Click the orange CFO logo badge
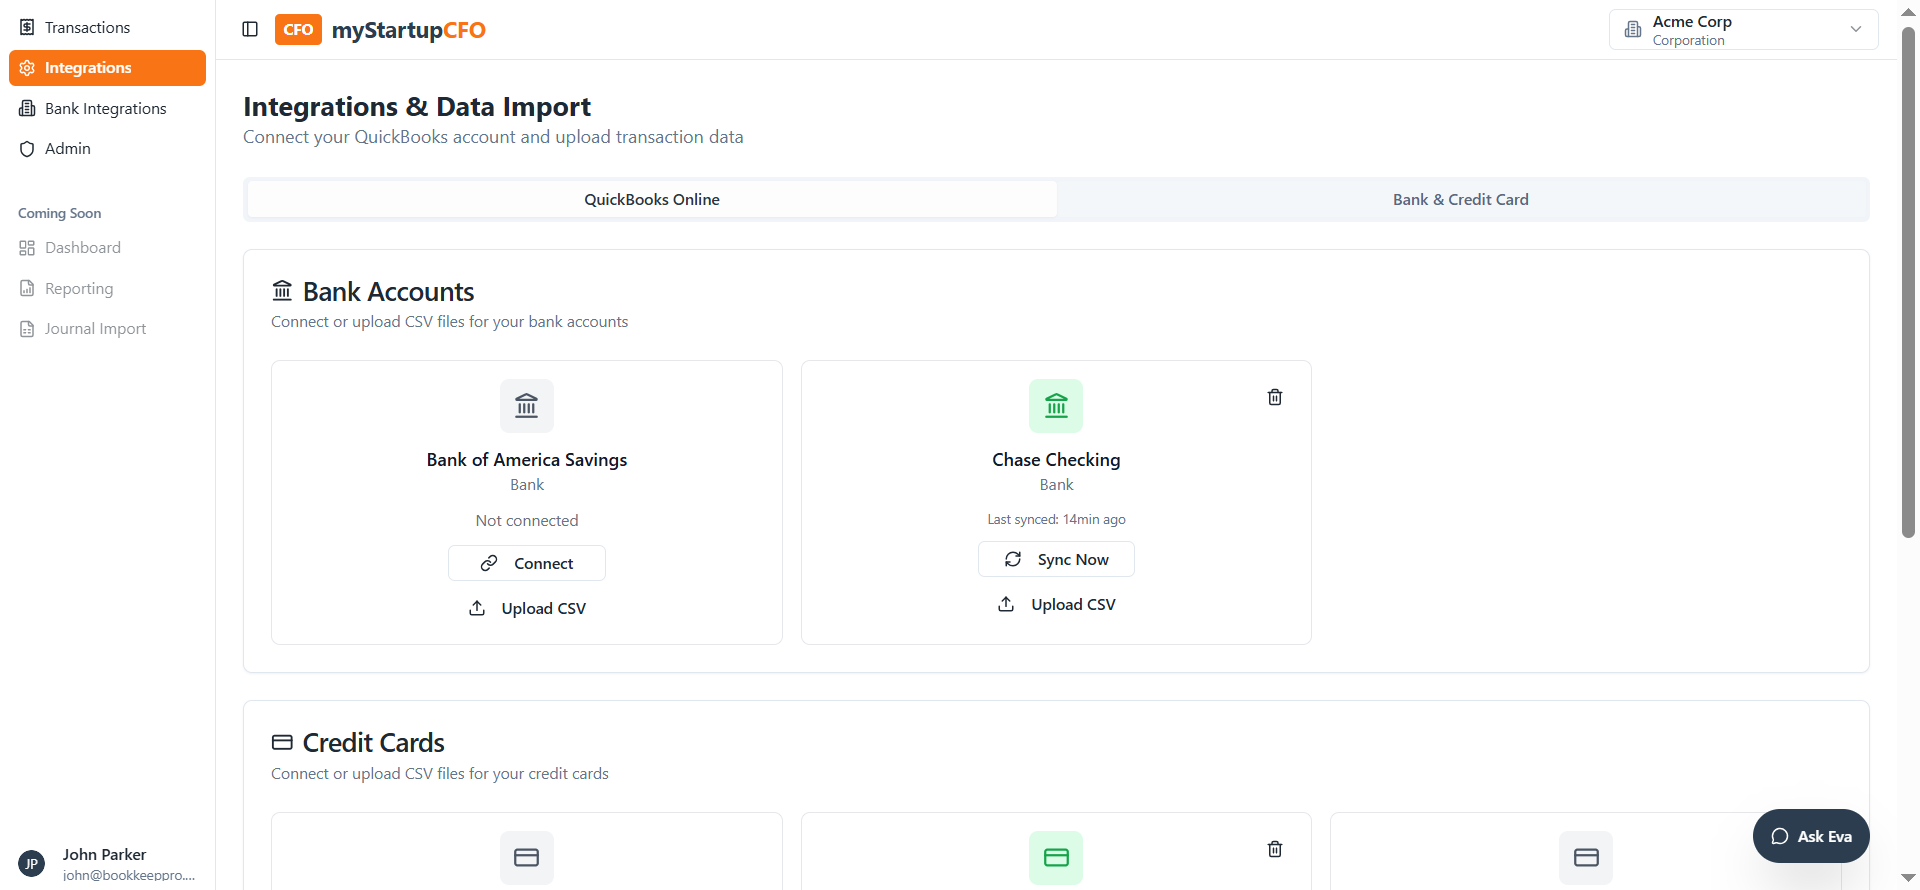The width and height of the screenshot is (1920, 890). 298,30
